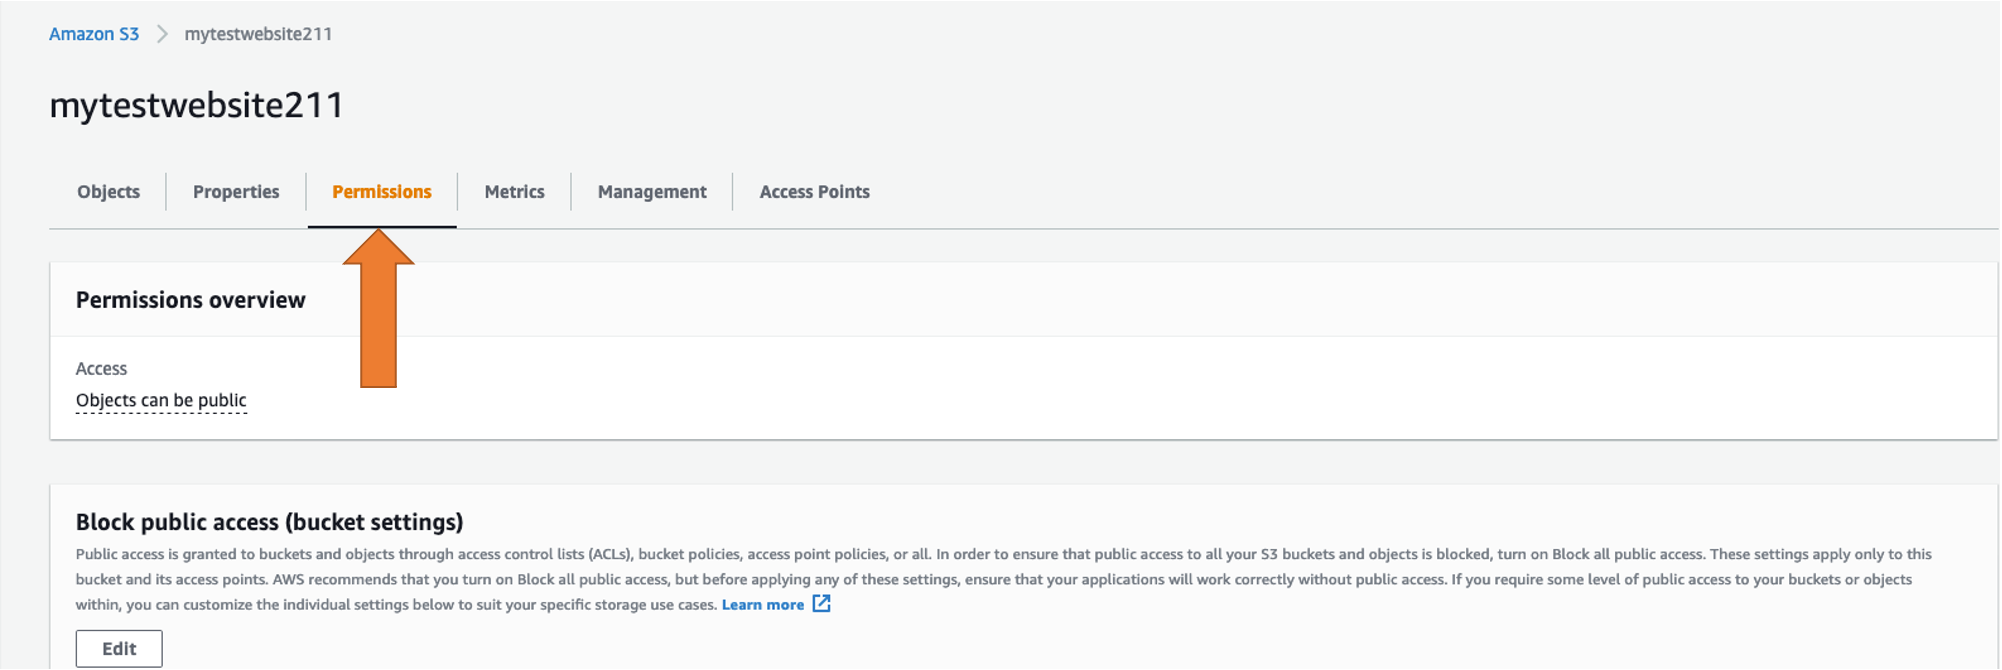Click the Block public access (bucket settings) heading

pos(270,522)
